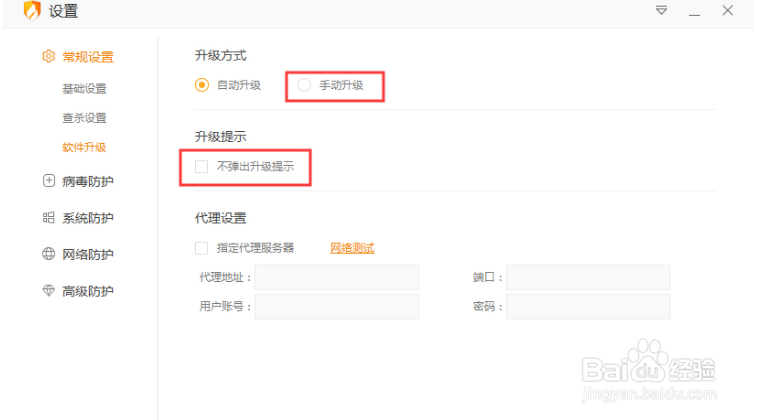759x420 pixels.
Task: Click the 密码 input field
Action: 587,307
